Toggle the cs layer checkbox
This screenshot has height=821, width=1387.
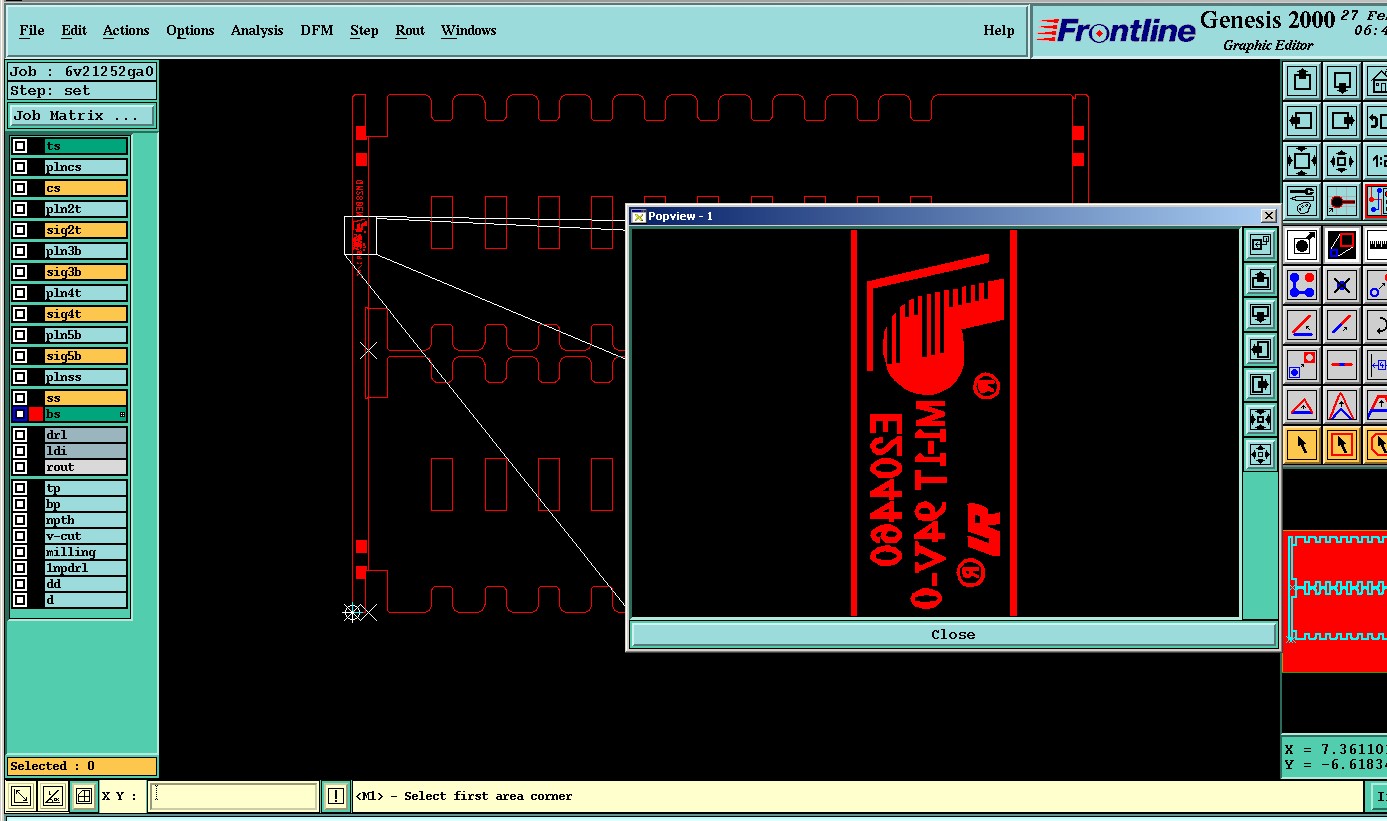[x=20, y=188]
